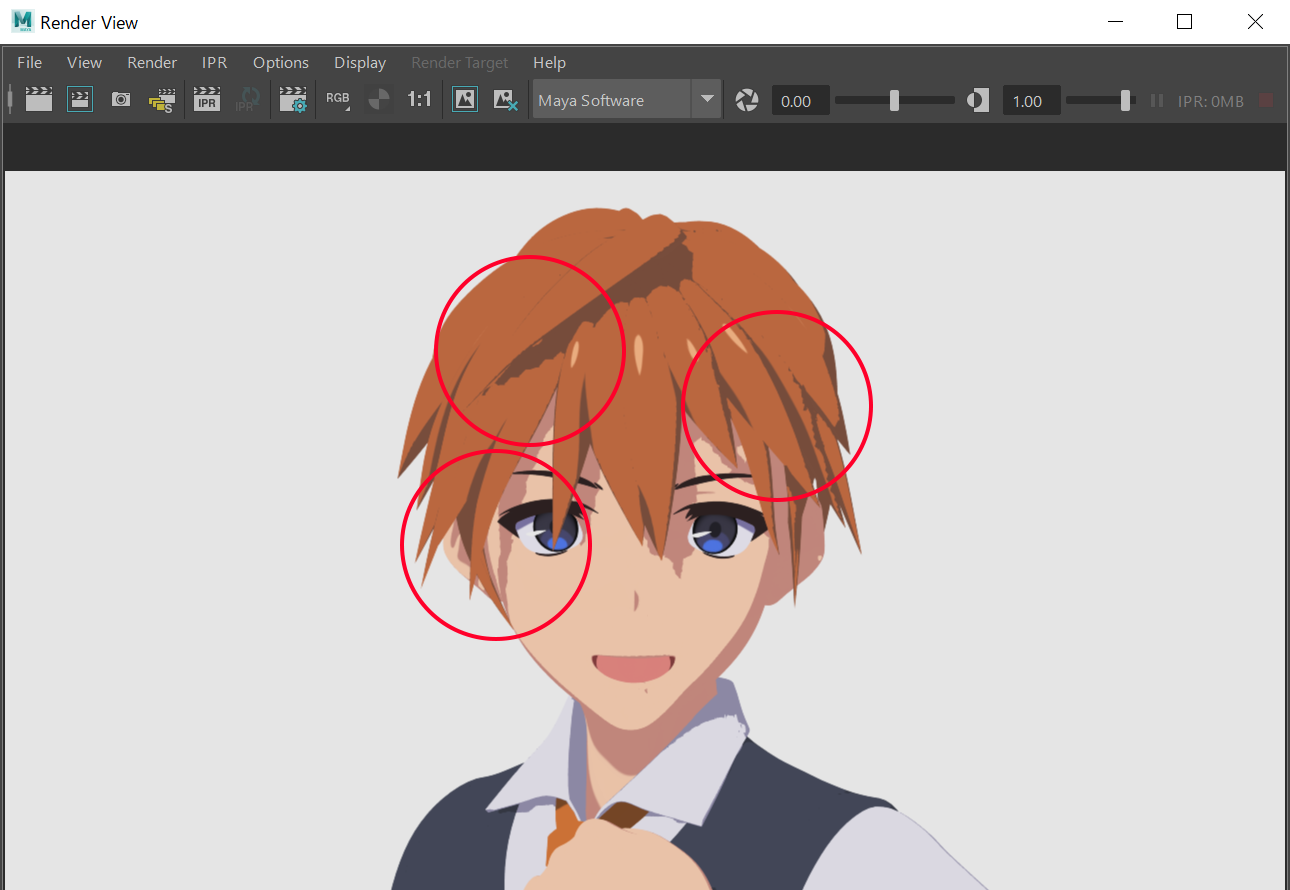
Task: Click the Render Sequence icon
Action: pyautogui.click(x=161, y=101)
